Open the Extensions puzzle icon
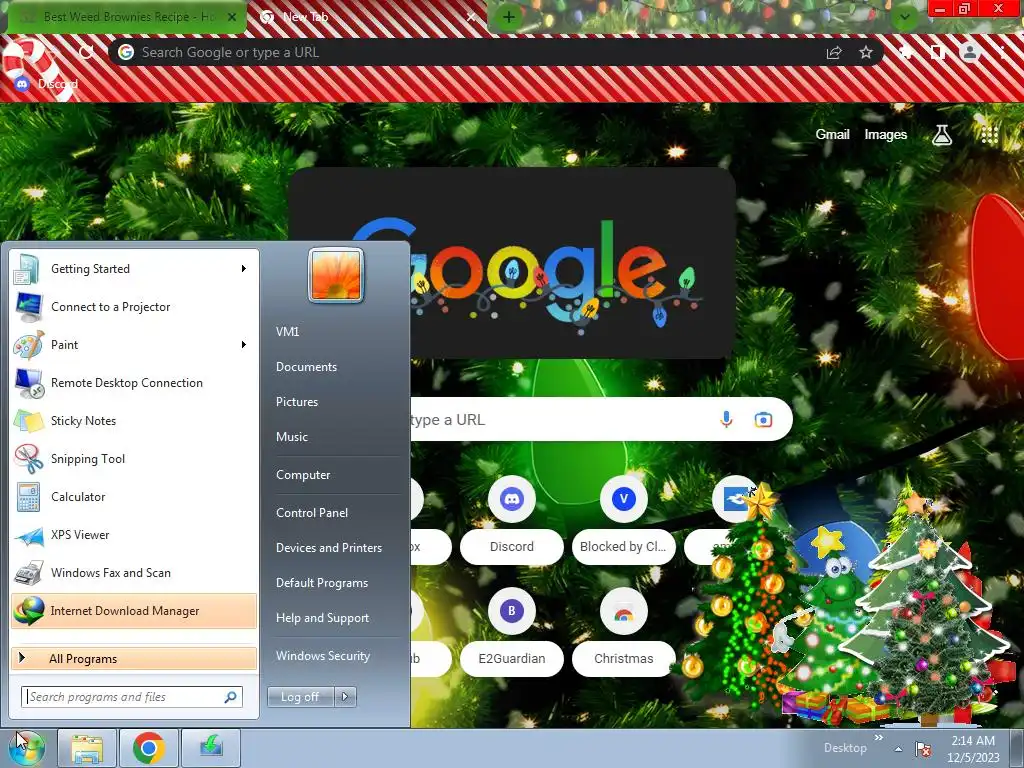Viewport: 1024px width, 768px height. (906, 52)
